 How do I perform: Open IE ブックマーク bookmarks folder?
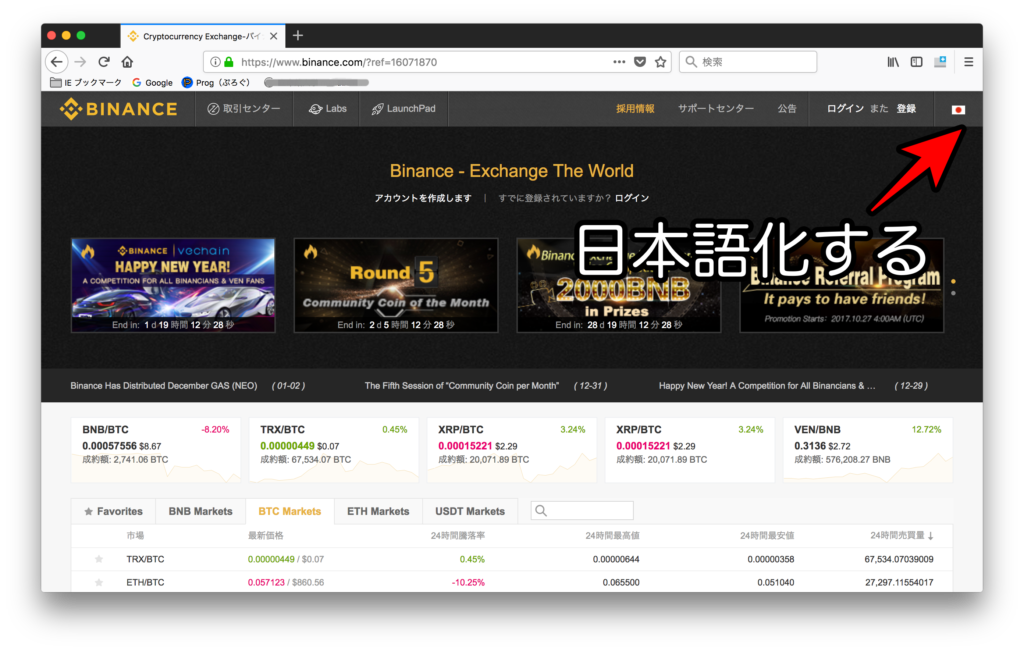[x=86, y=82]
